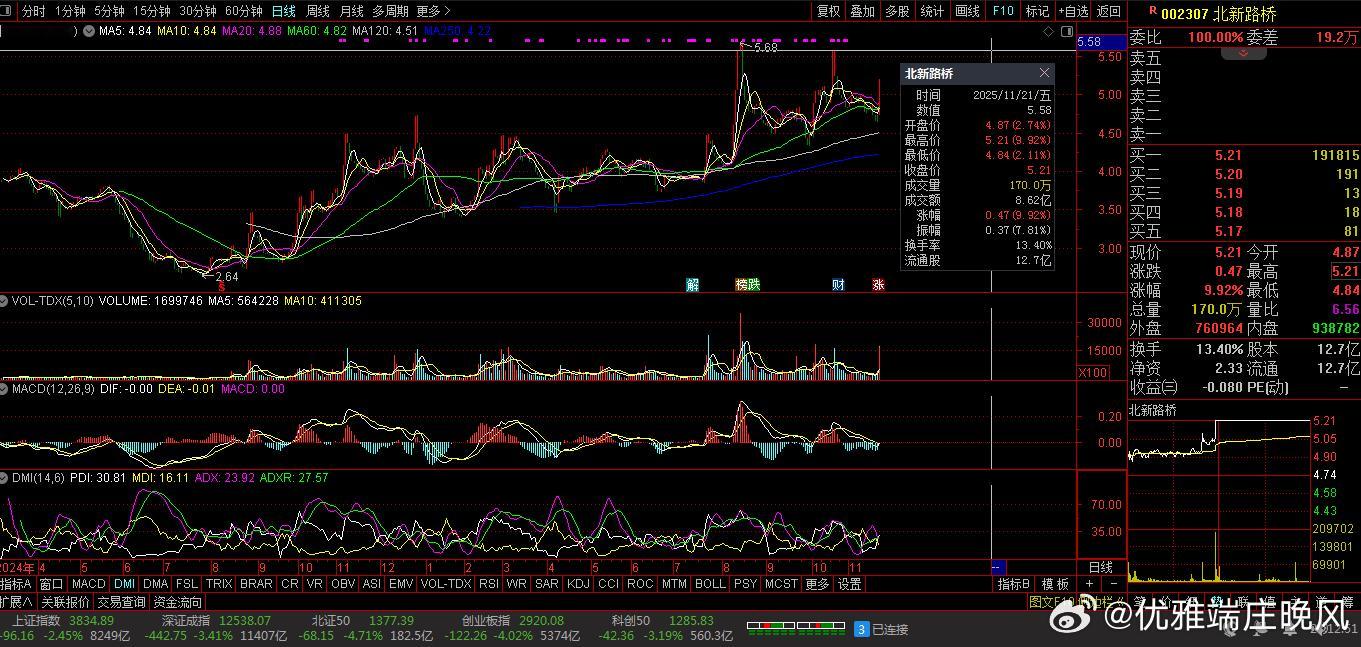Expand the order book double-chevron arrow

(1244, 53)
